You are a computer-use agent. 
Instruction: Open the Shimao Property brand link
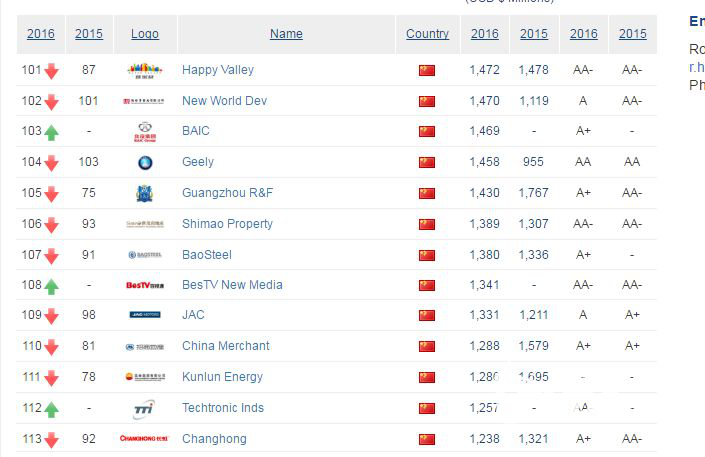point(228,224)
